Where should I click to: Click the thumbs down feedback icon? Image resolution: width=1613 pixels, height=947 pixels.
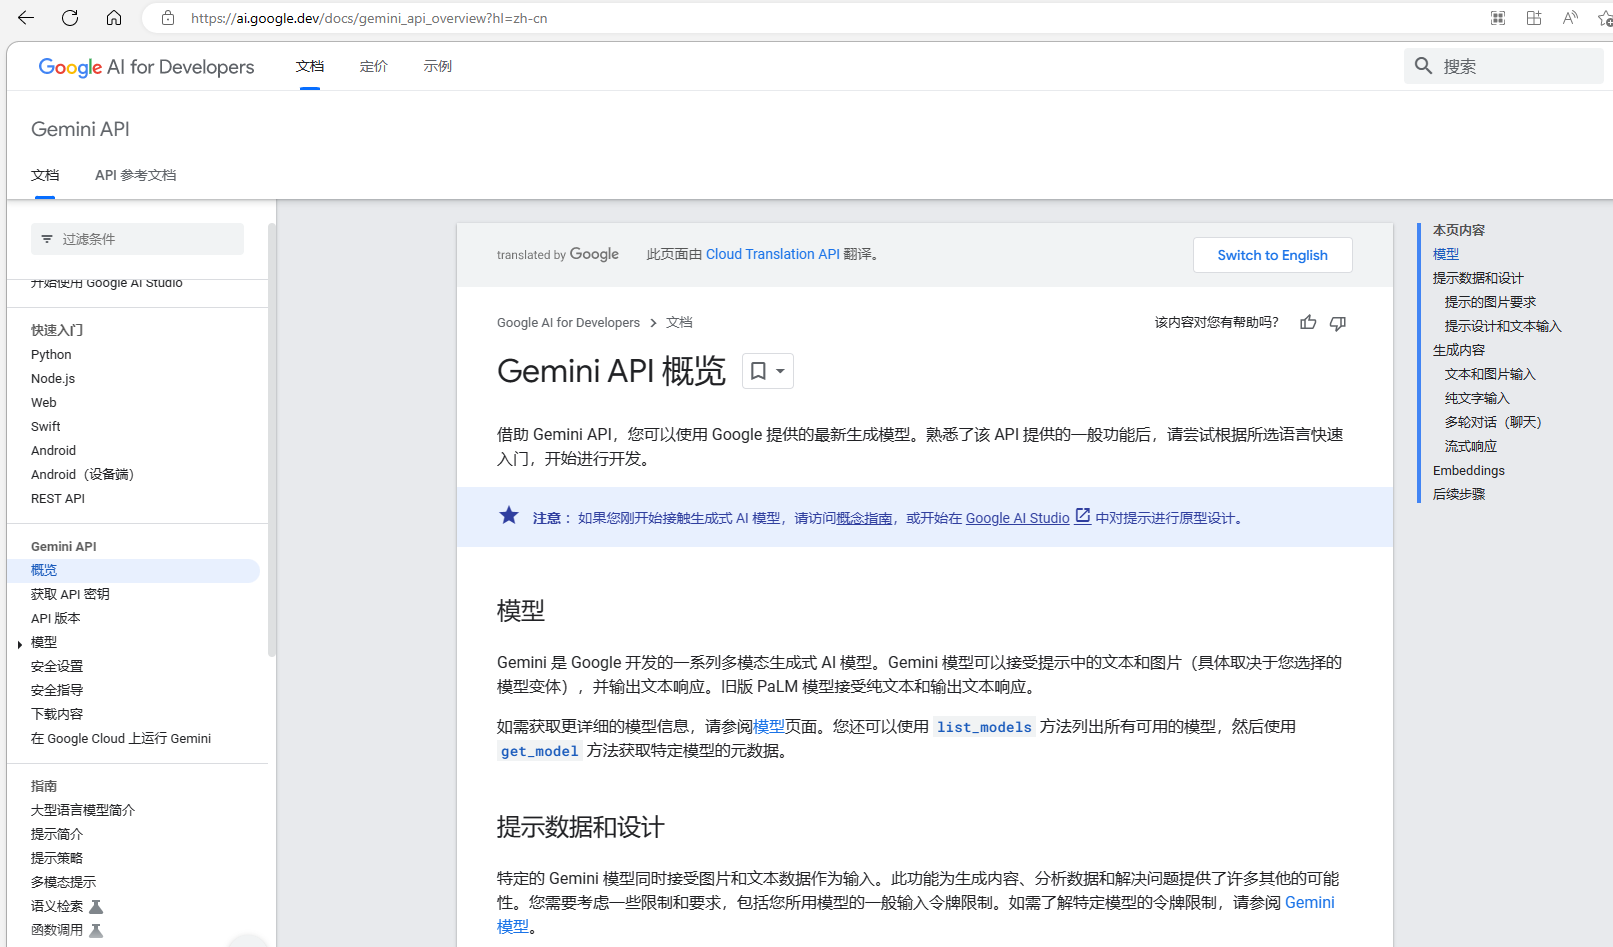click(x=1338, y=322)
